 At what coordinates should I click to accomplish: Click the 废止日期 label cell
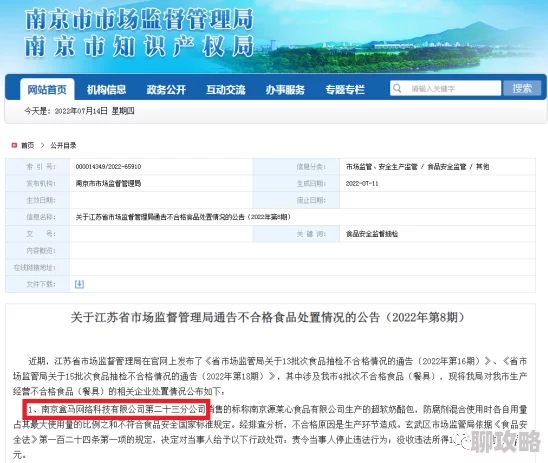point(296,200)
